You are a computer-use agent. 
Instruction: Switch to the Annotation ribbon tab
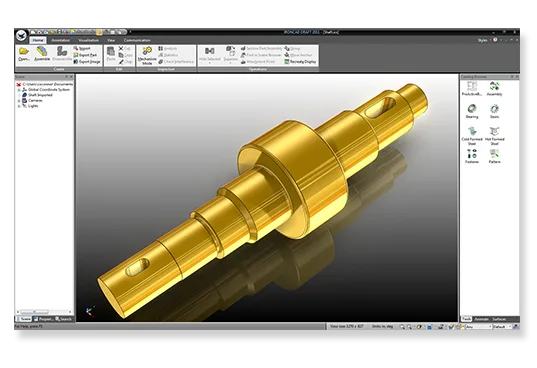pyautogui.click(x=61, y=40)
